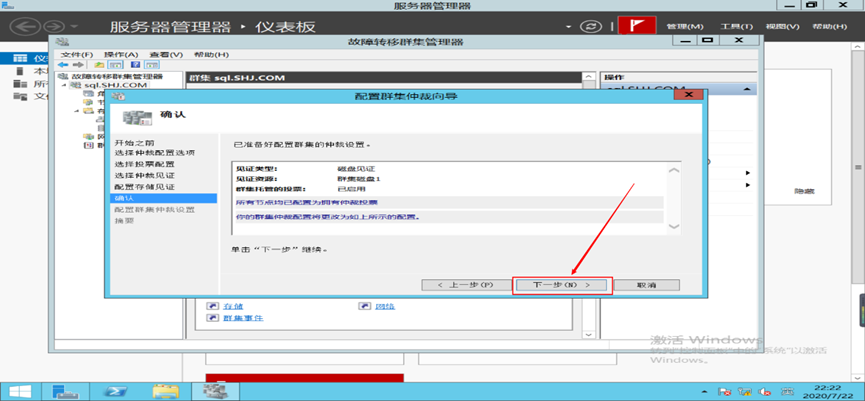Select sql.SHJ.COM cluster tree node
This screenshot has height=401, width=865.
(x=115, y=85)
